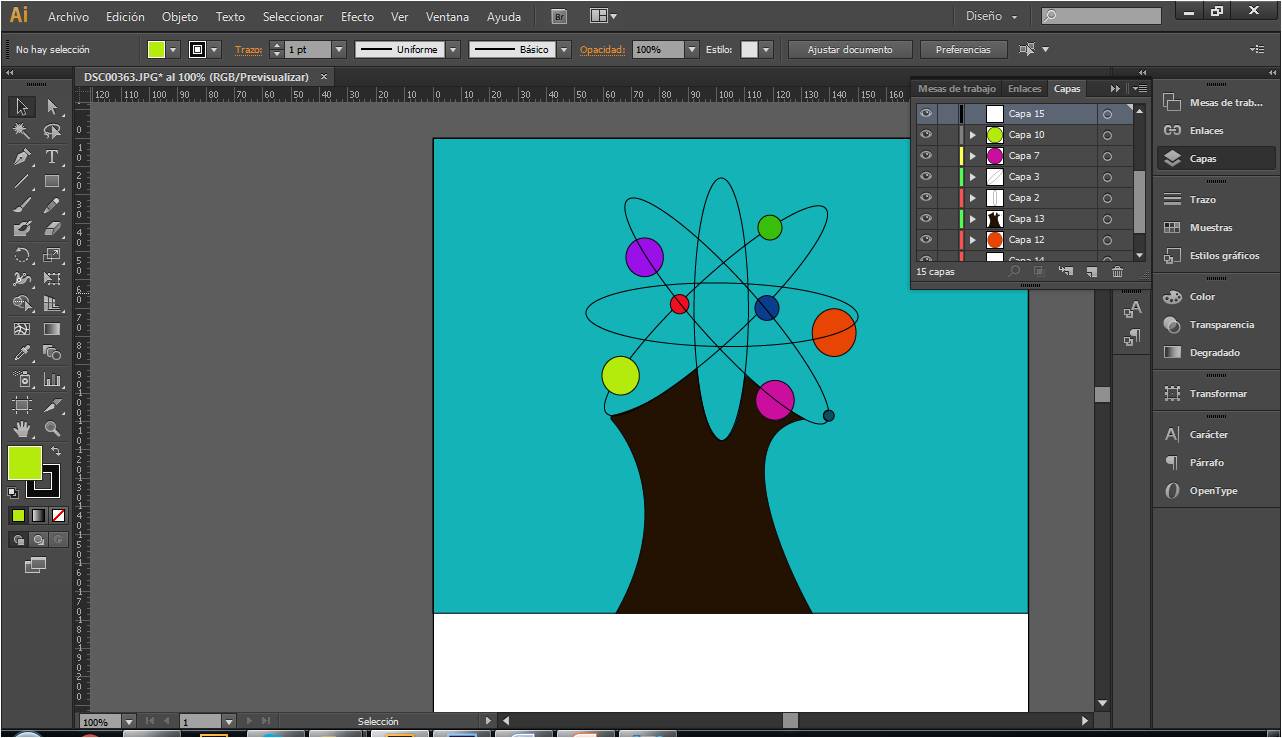
Task: Open the Diseño workspace switcher
Action: tap(991, 16)
